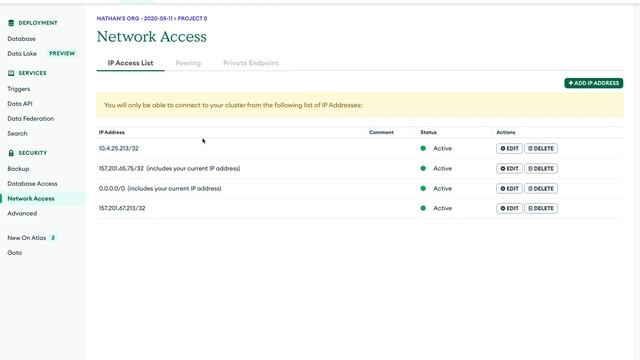Open New On Atlas

pyautogui.click(x=27, y=238)
